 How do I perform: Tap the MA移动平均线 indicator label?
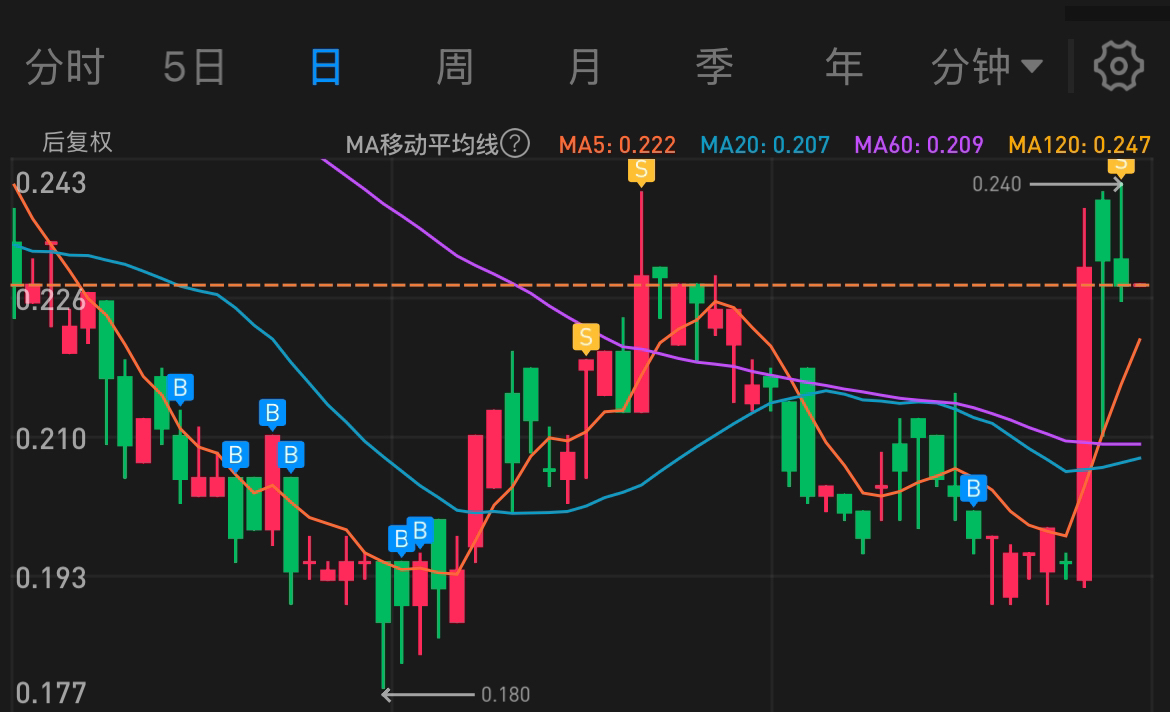click(x=422, y=144)
